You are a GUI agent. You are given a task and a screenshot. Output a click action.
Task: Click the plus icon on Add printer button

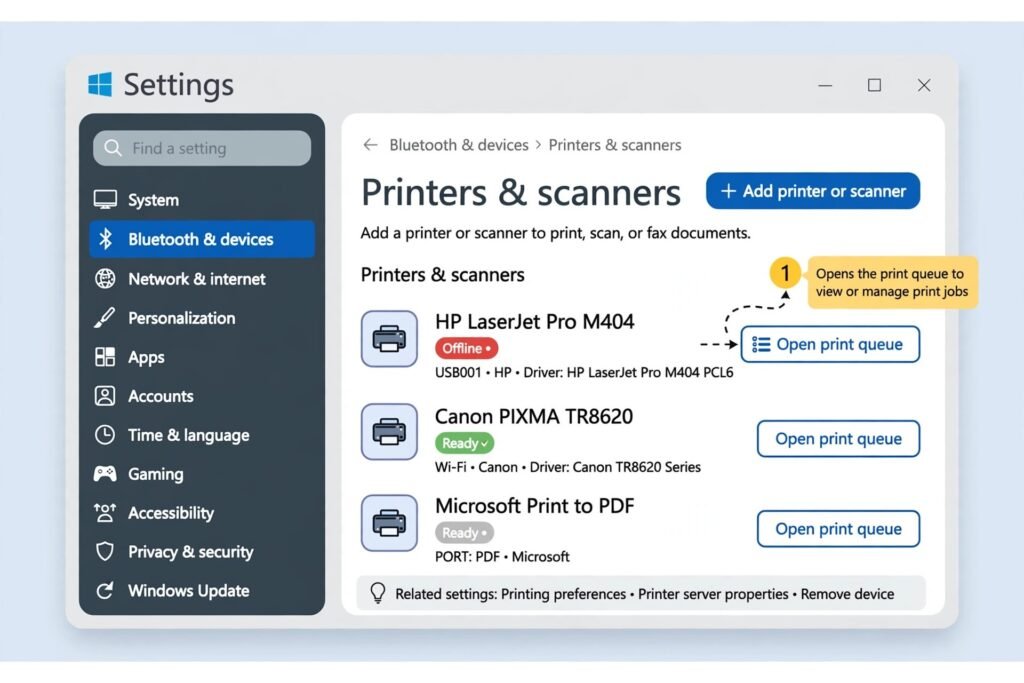(728, 191)
